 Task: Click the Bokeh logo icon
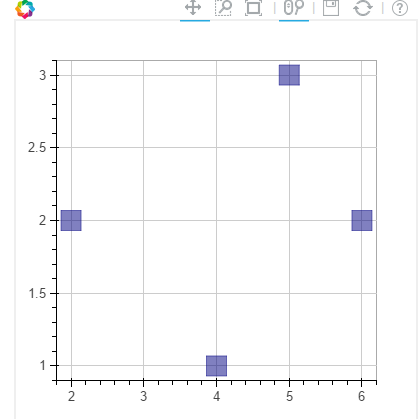click(25, 8)
